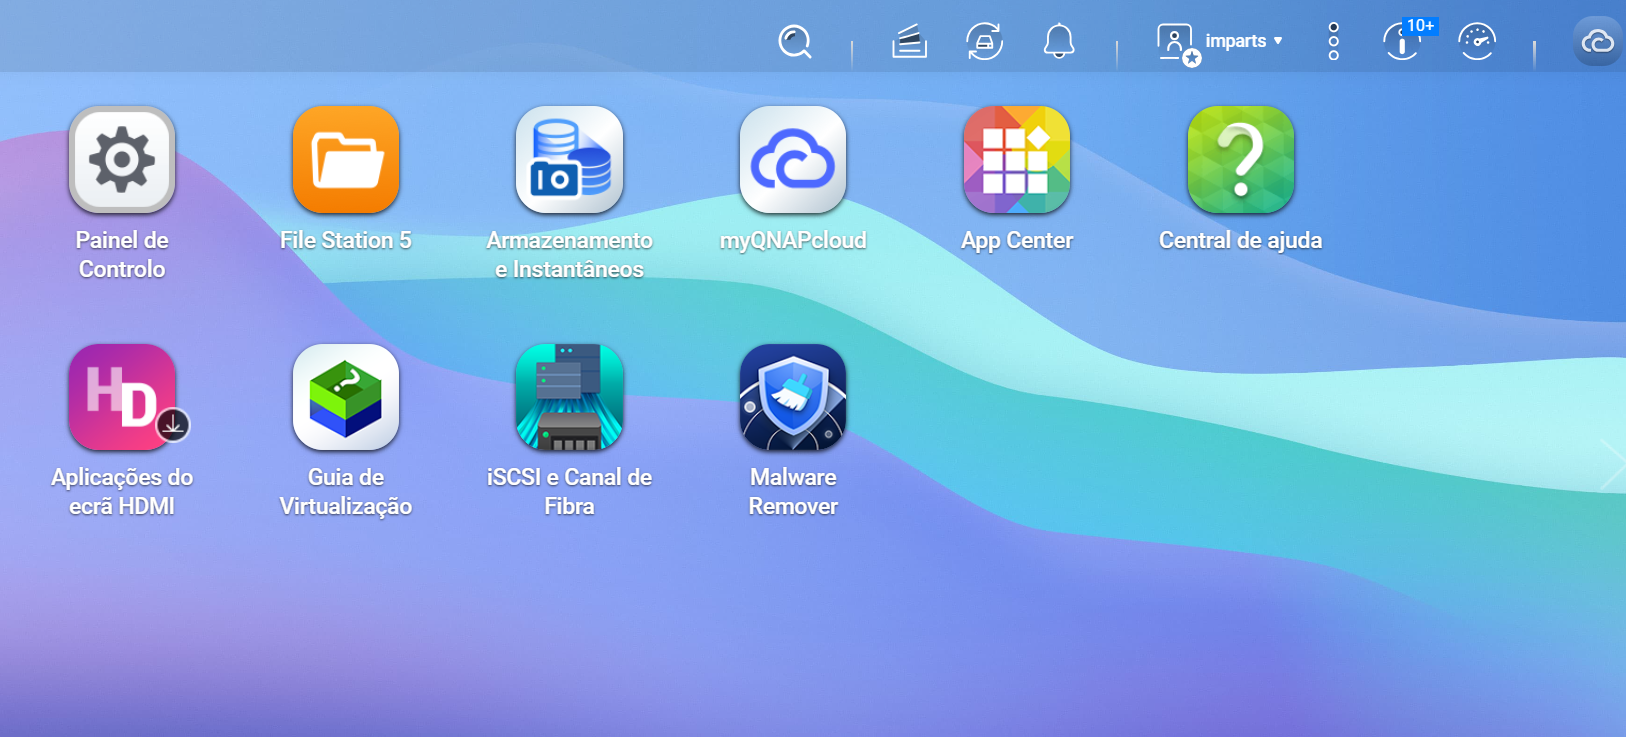Launch myQNAPcloud app

793,160
